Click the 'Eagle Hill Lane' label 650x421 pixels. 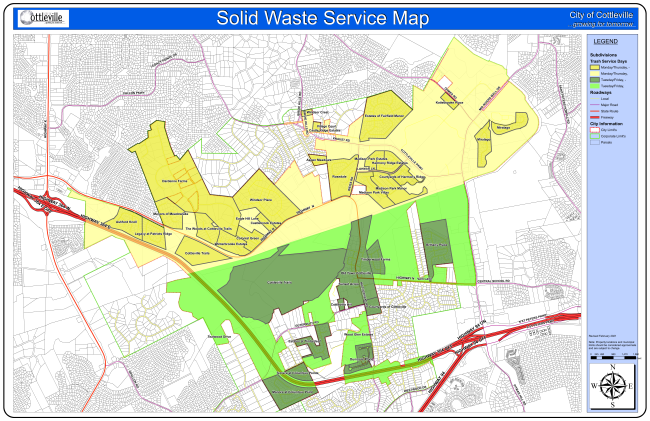[x=247, y=219]
